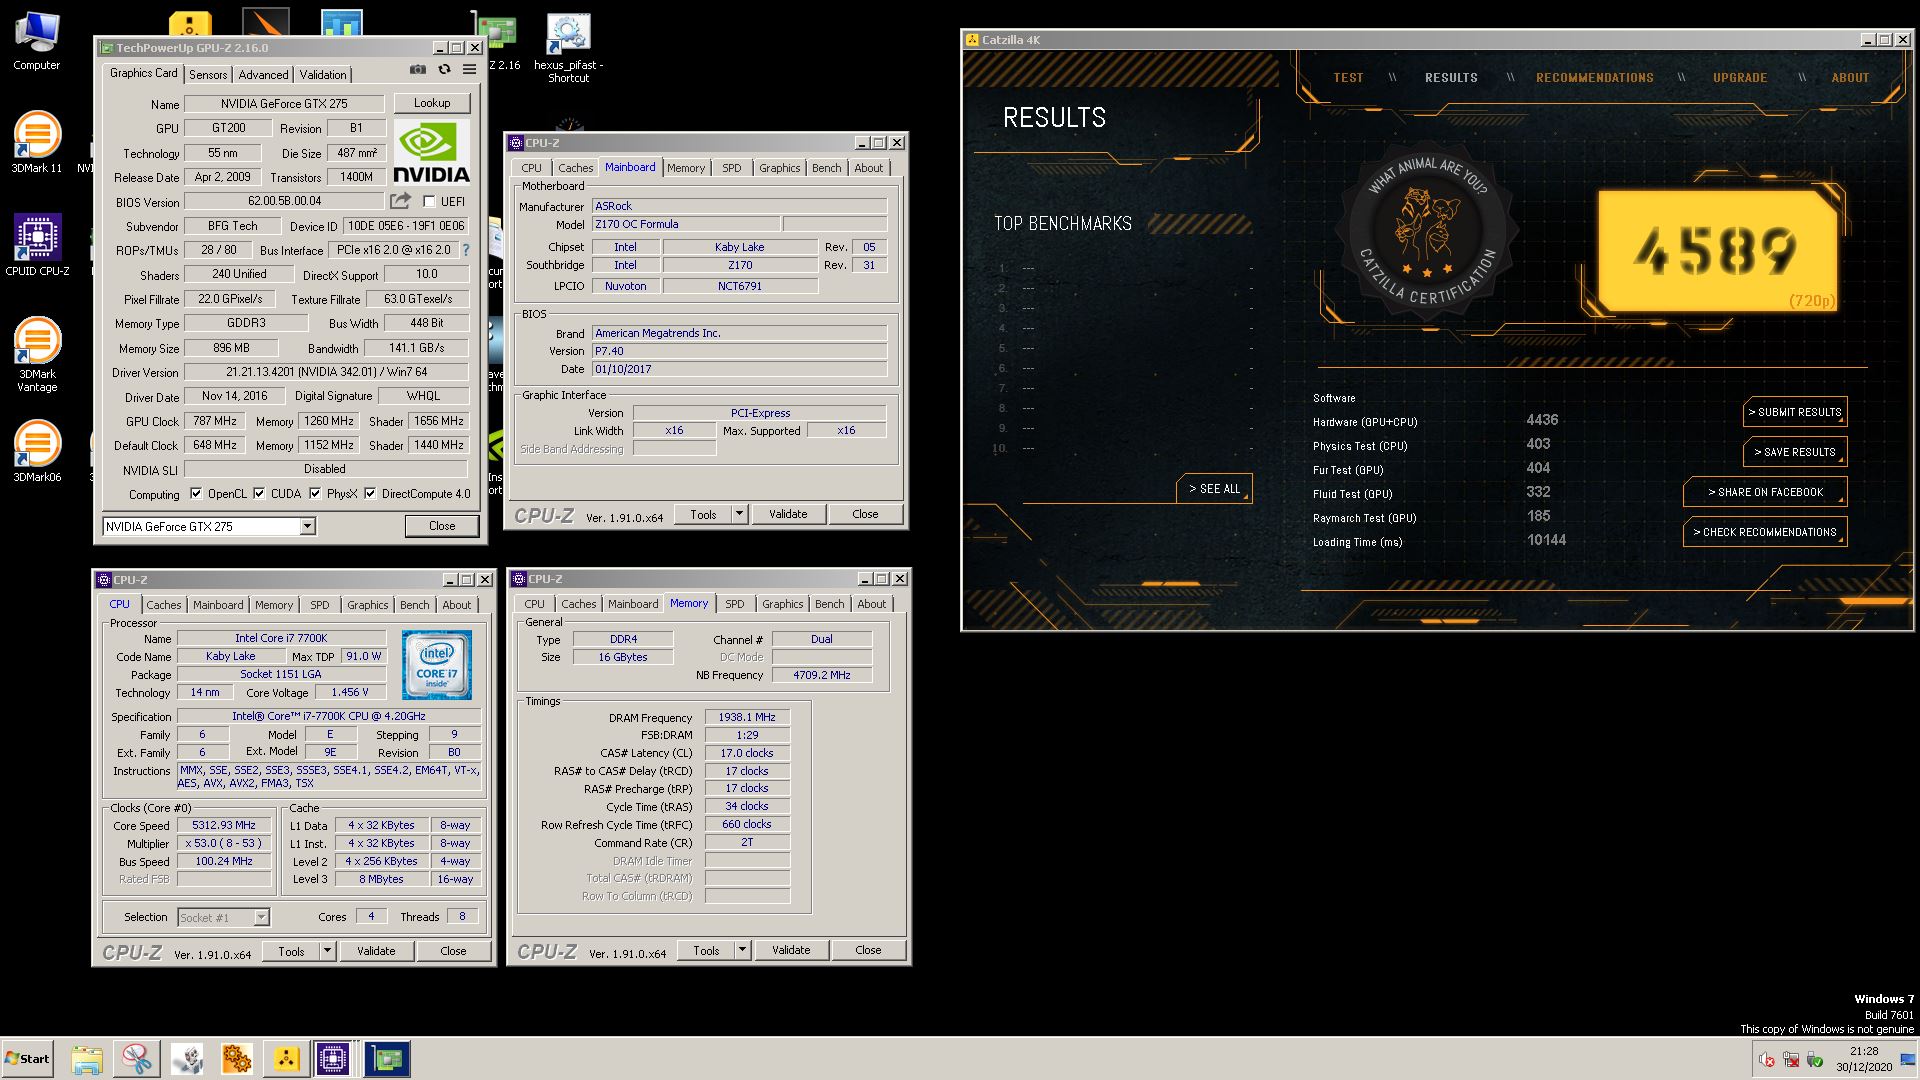Click the Close button in GPU-Z
Image resolution: width=1920 pixels, height=1080 pixels.
[x=442, y=526]
